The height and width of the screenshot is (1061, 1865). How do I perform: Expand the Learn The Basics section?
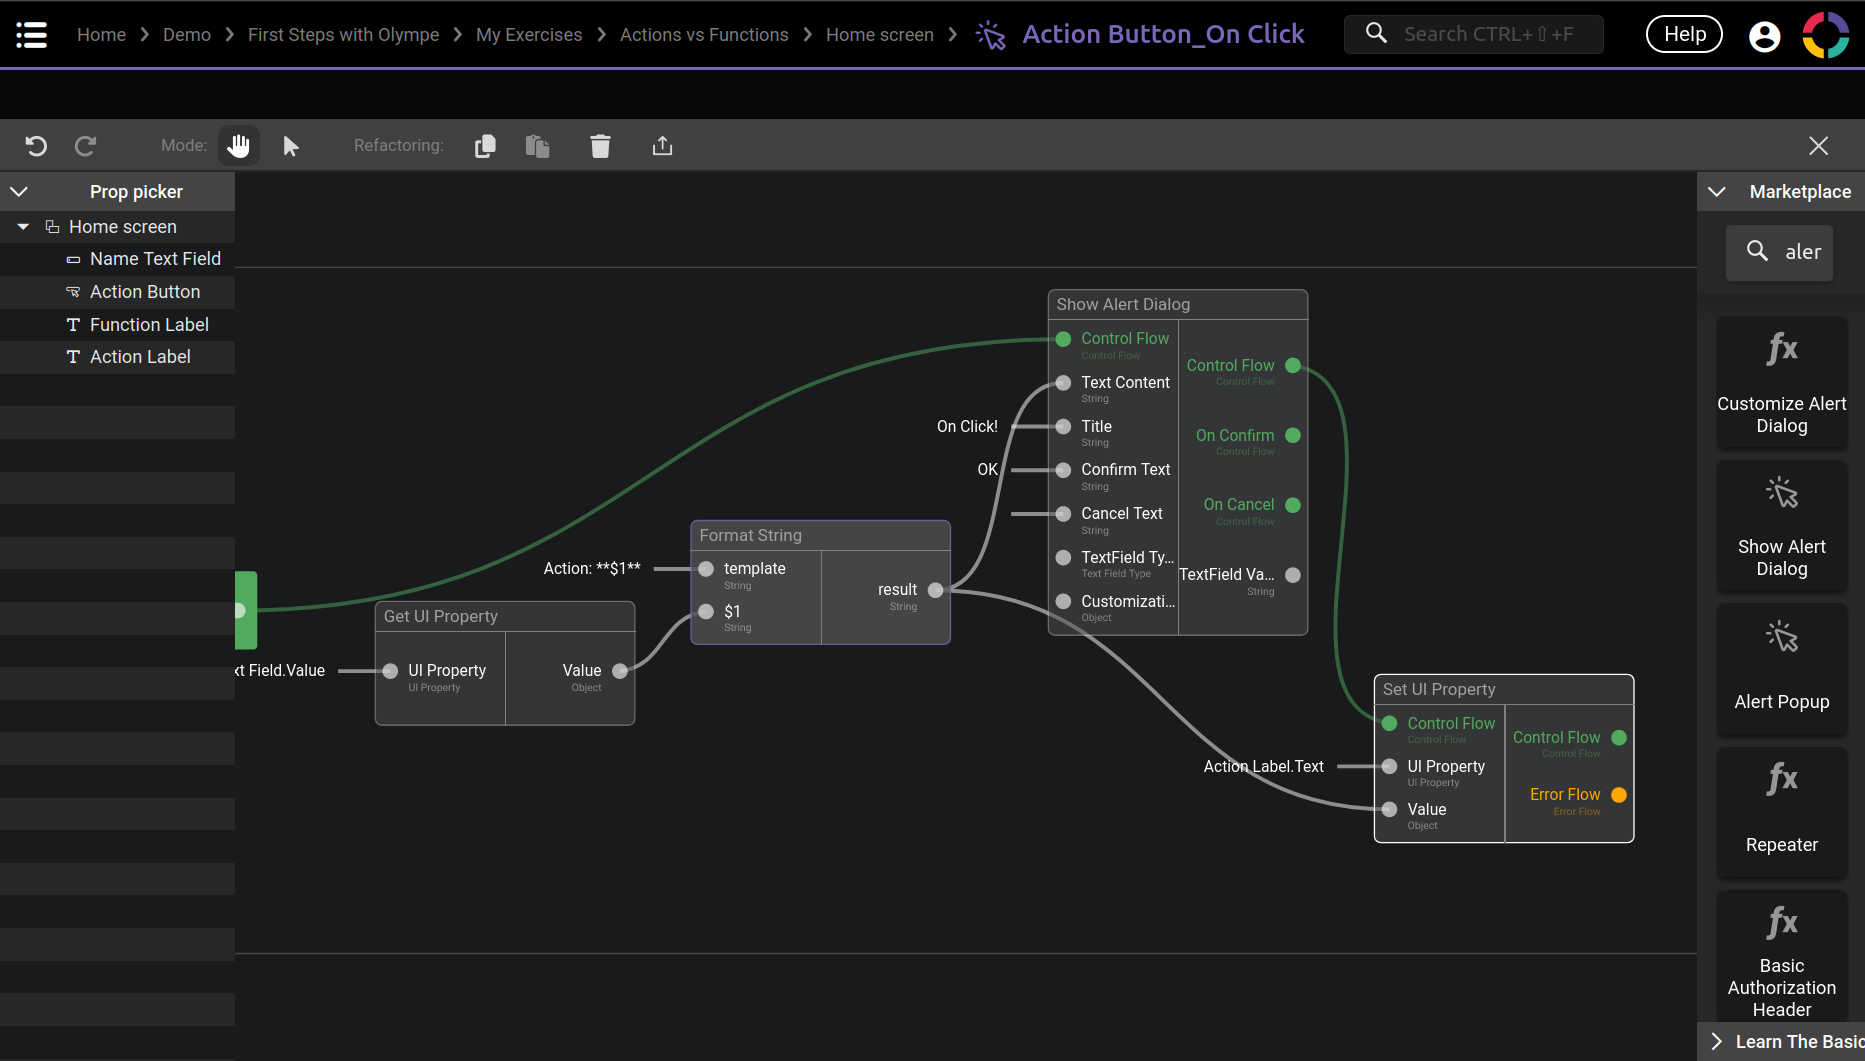[1717, 1041]
